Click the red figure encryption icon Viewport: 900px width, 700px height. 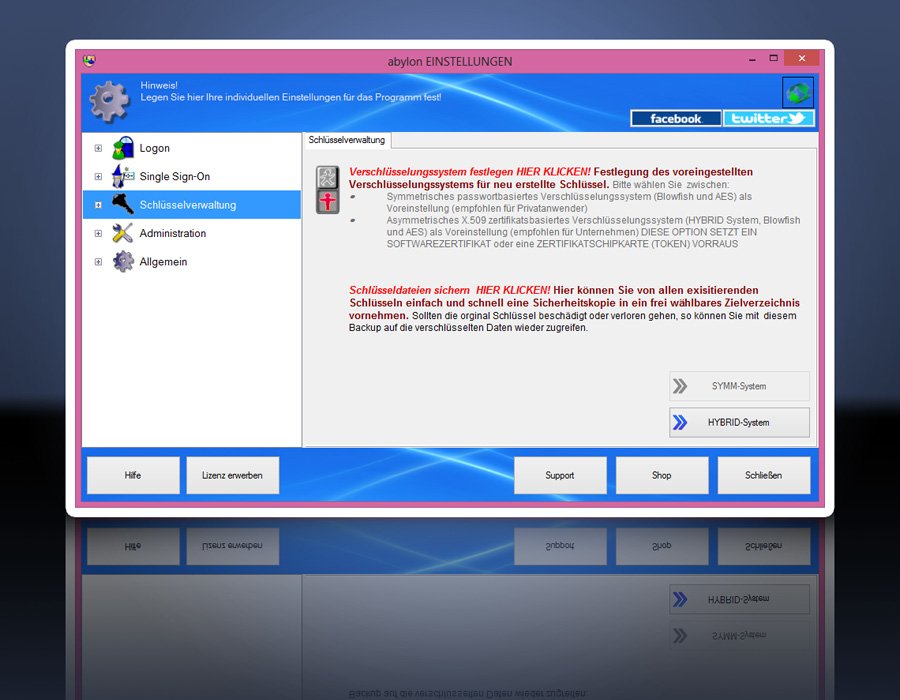click(x=328, y=202)
